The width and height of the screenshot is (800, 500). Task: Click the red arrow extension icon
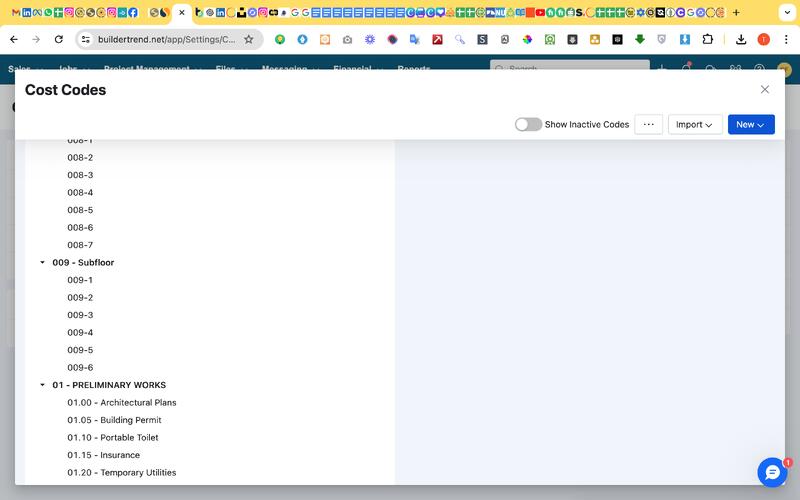coord(437,39)
